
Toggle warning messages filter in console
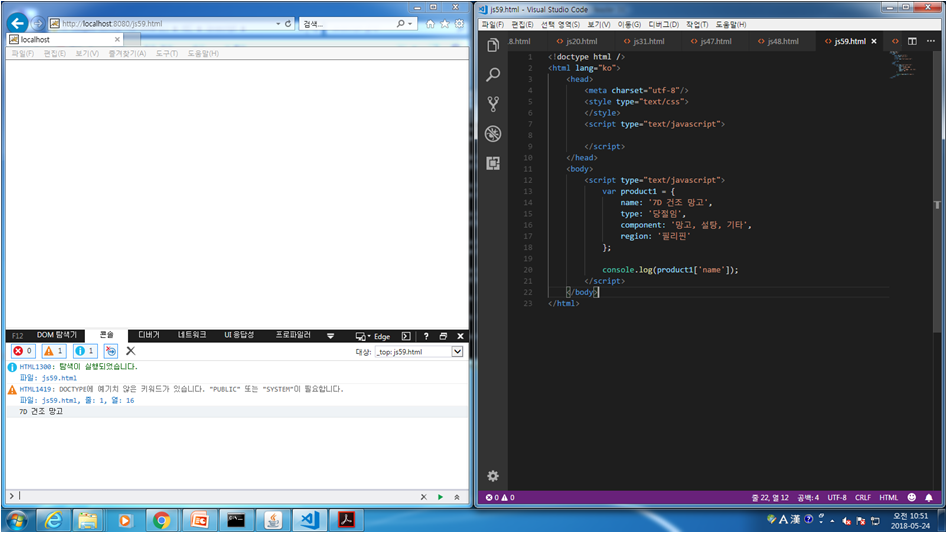(54, 351)
